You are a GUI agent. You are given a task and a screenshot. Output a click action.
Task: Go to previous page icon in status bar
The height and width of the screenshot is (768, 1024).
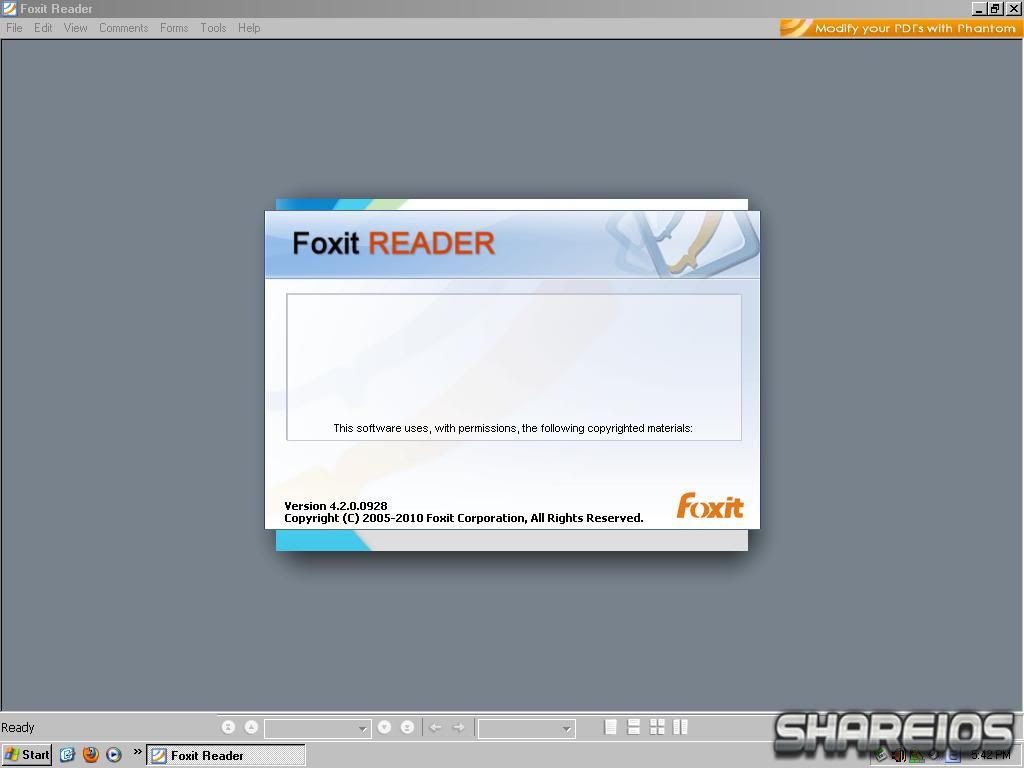click(251, 727)
